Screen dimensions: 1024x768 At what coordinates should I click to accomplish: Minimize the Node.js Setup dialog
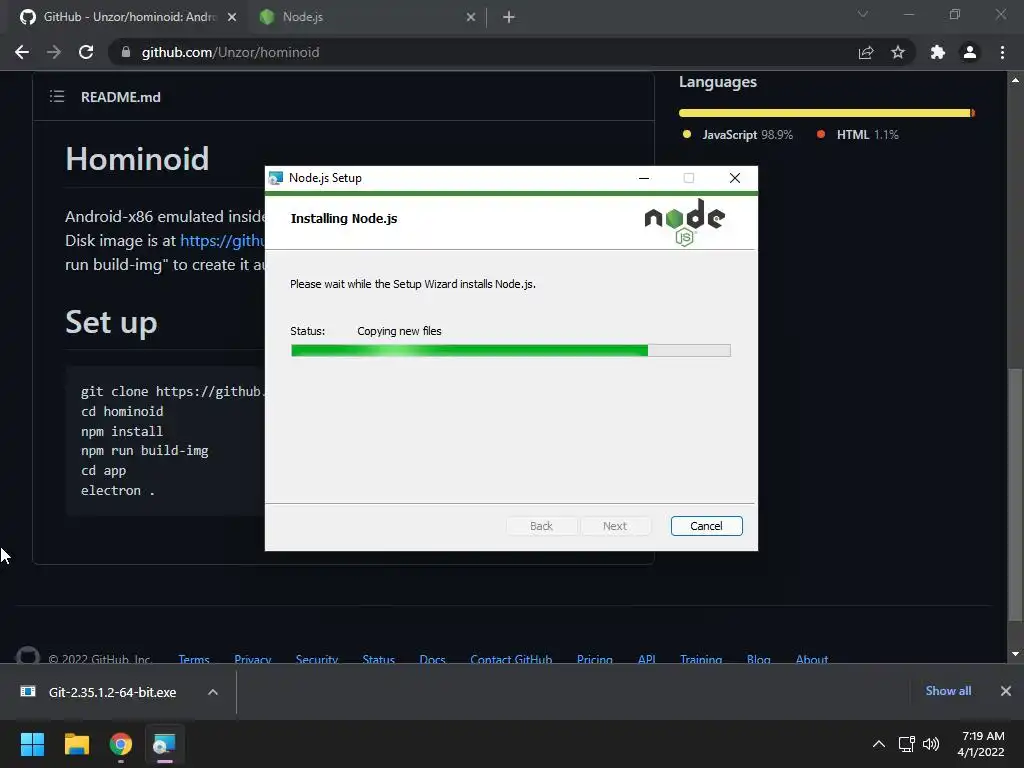click(x=644, y=178)
